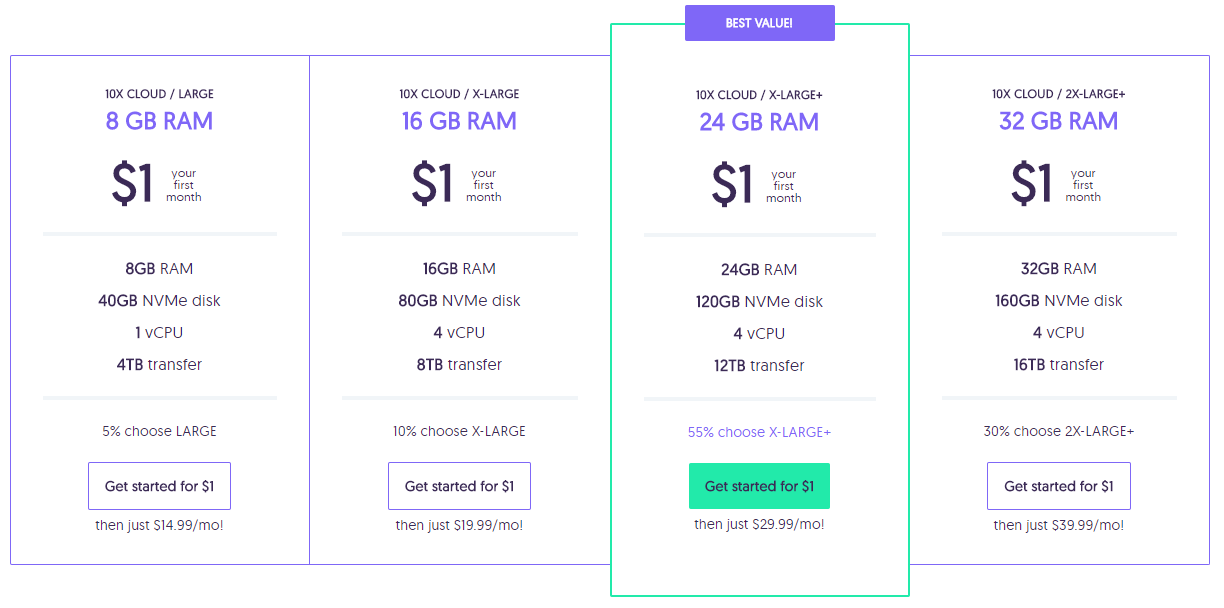Click 120GB NVMe disk feature line
The height and width of the screenshot is (608, 1224).
[x=759, y=301]
